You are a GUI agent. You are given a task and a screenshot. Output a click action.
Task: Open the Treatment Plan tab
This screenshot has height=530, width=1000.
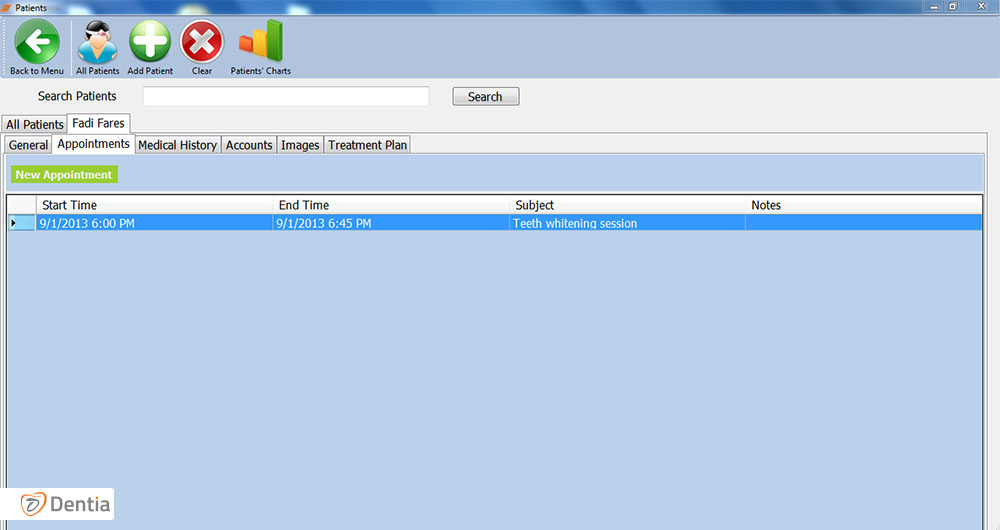click(x=367, y=145)
